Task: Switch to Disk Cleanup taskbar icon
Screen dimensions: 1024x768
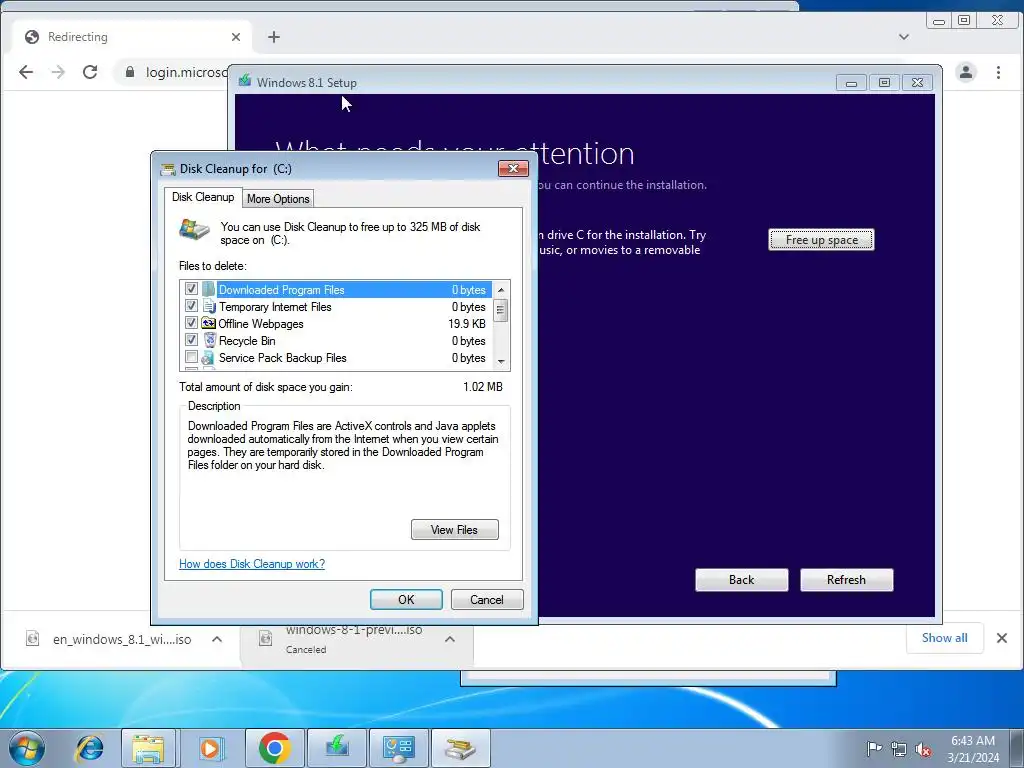Action: pyautogui.click(x=461, y=748)
